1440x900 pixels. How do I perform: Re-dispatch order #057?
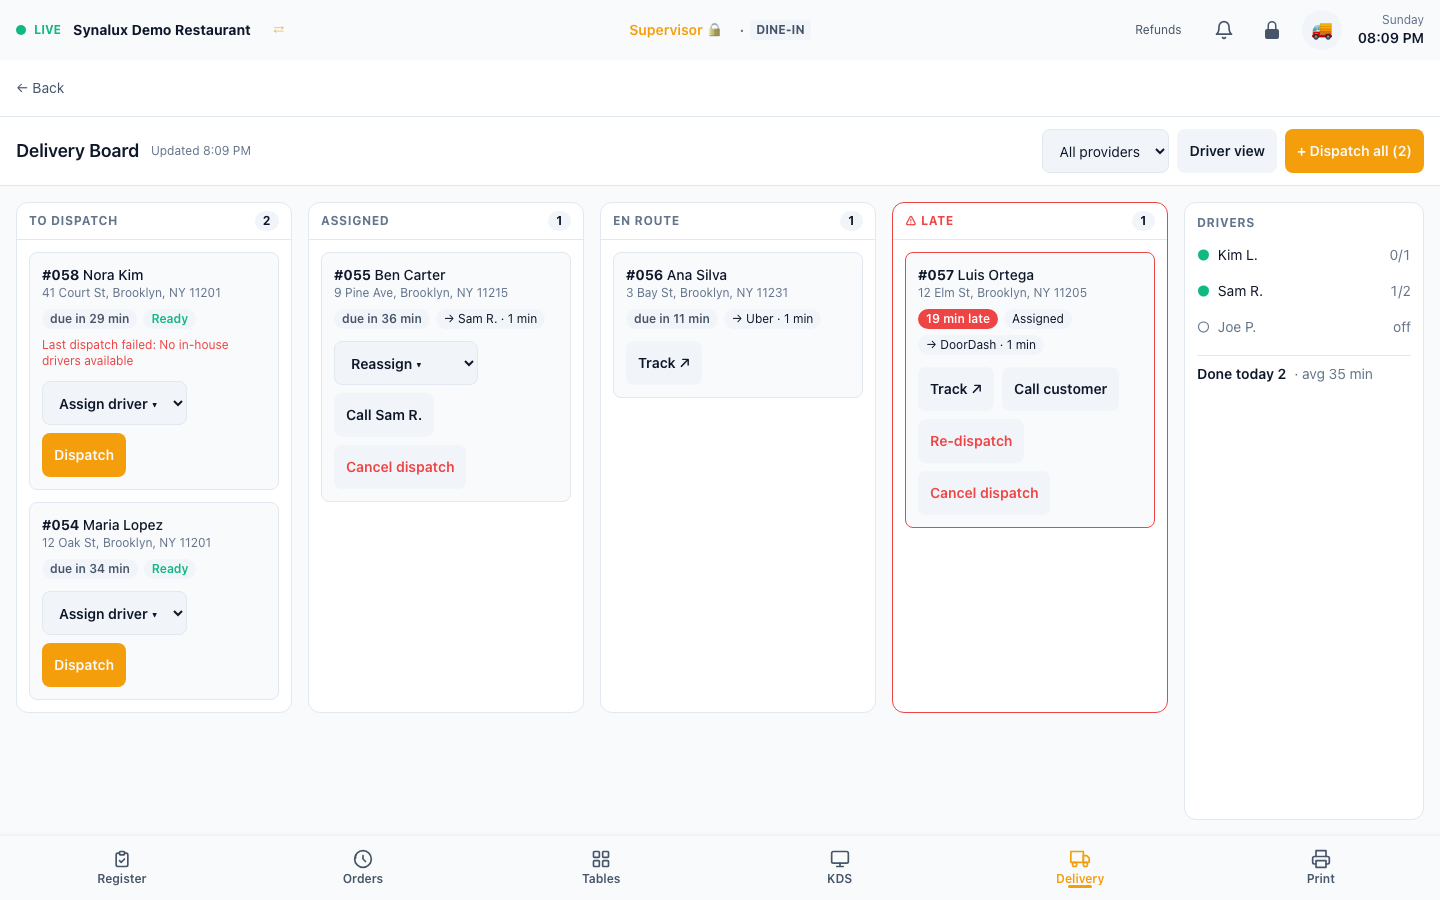pos(971,441)
